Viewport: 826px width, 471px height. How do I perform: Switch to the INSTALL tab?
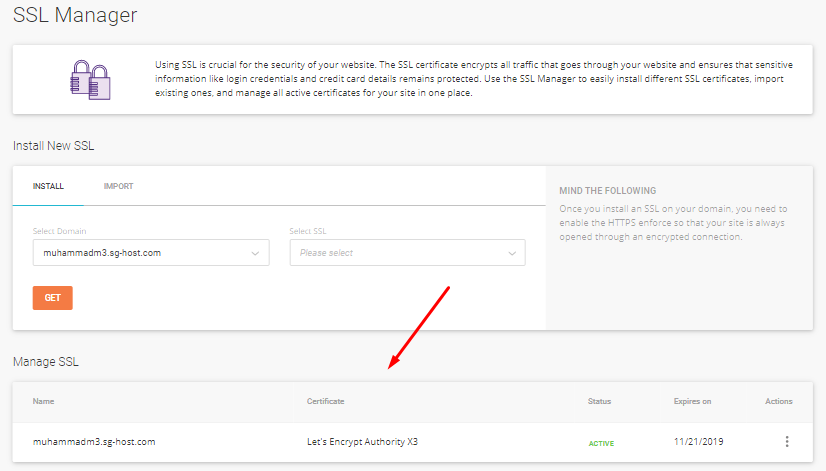[48, 186]
